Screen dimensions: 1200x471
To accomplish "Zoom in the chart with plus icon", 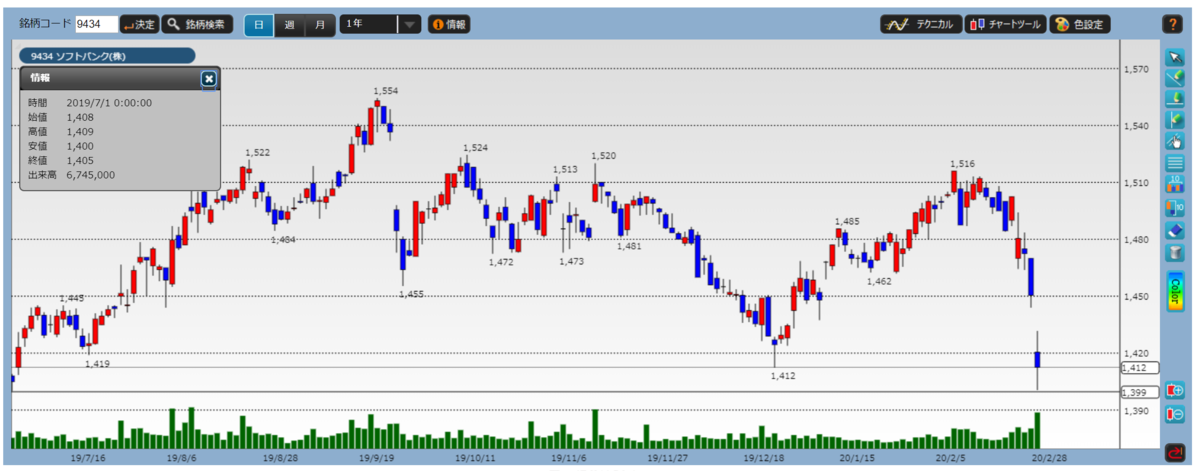I will tap(1174, 391).
